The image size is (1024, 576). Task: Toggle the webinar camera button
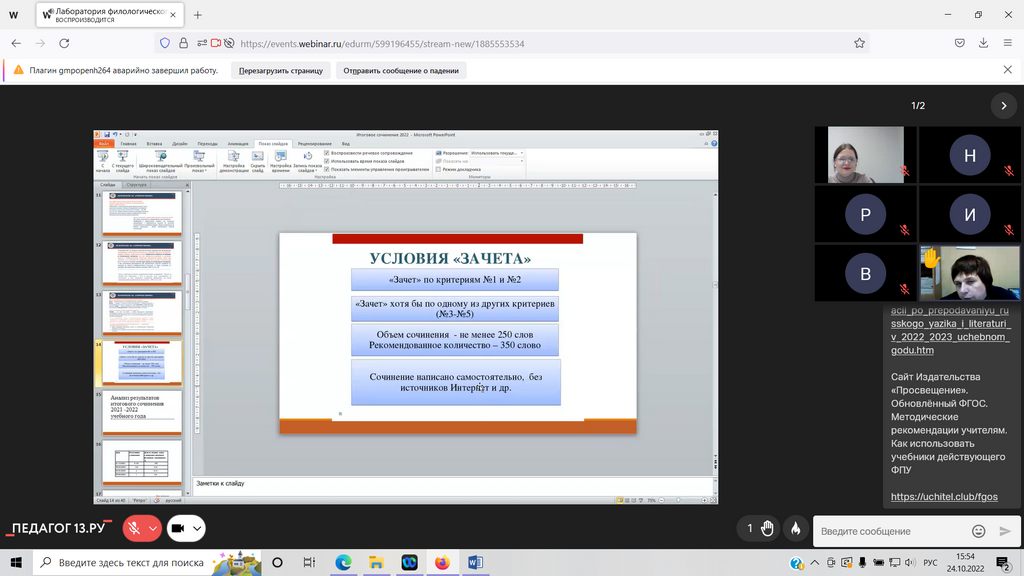pos(178,528)
